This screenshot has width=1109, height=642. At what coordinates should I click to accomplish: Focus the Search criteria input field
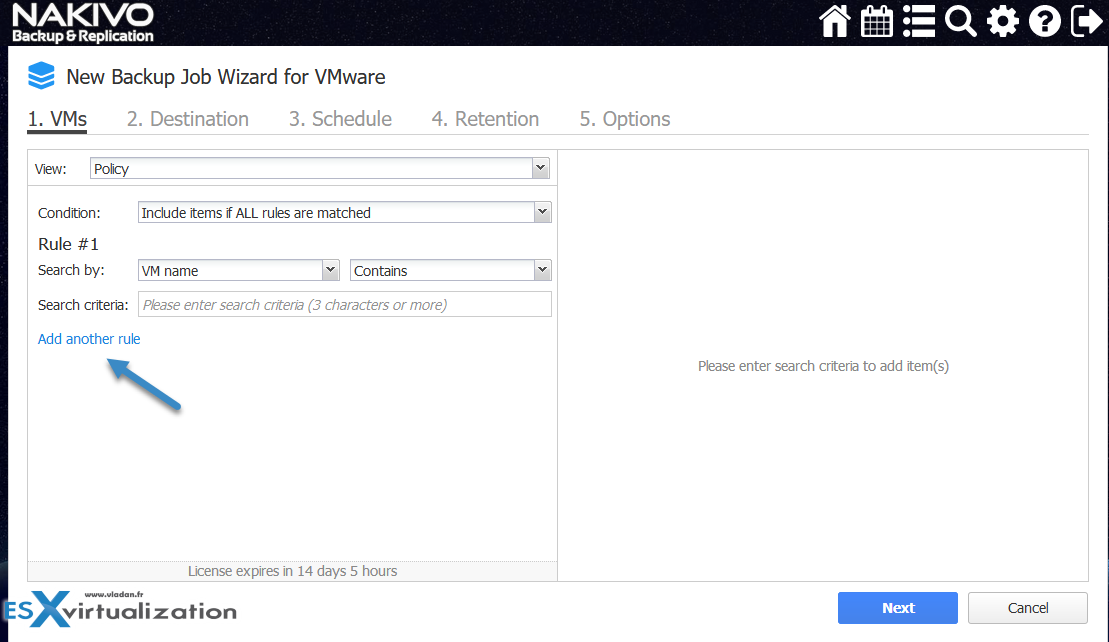point(344,305)
